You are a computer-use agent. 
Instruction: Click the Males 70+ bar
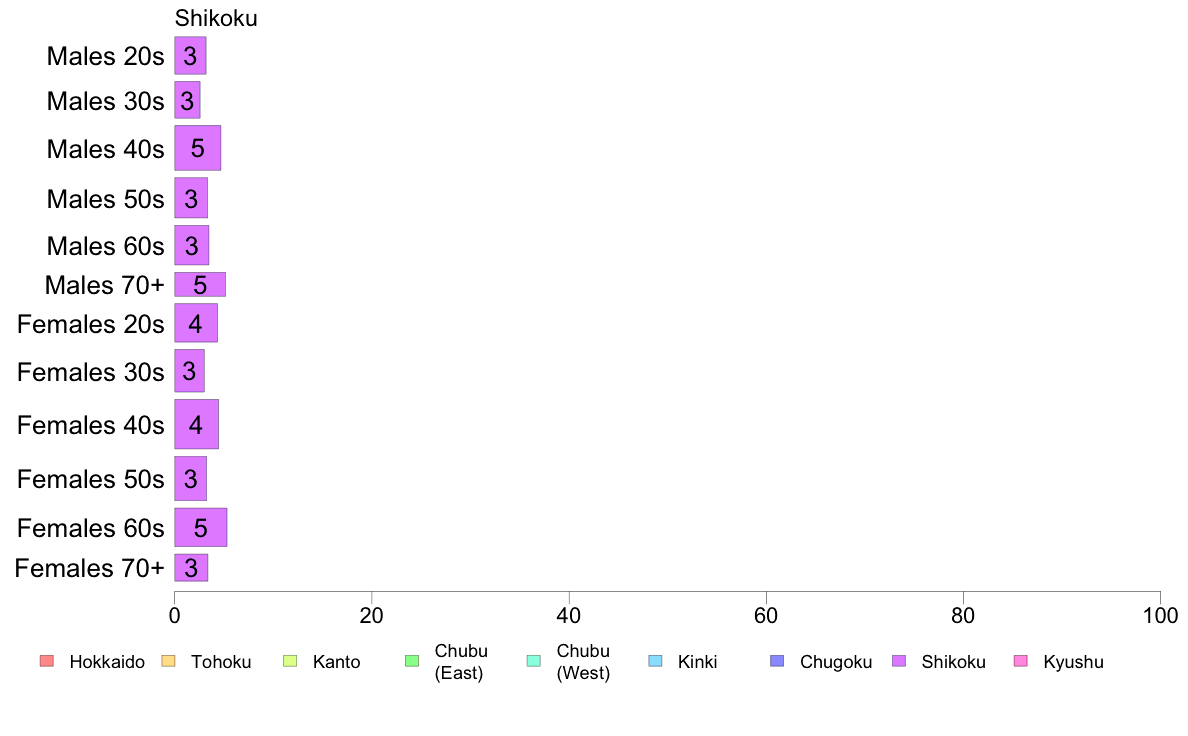pyautogui.click(x=200, y=284)
